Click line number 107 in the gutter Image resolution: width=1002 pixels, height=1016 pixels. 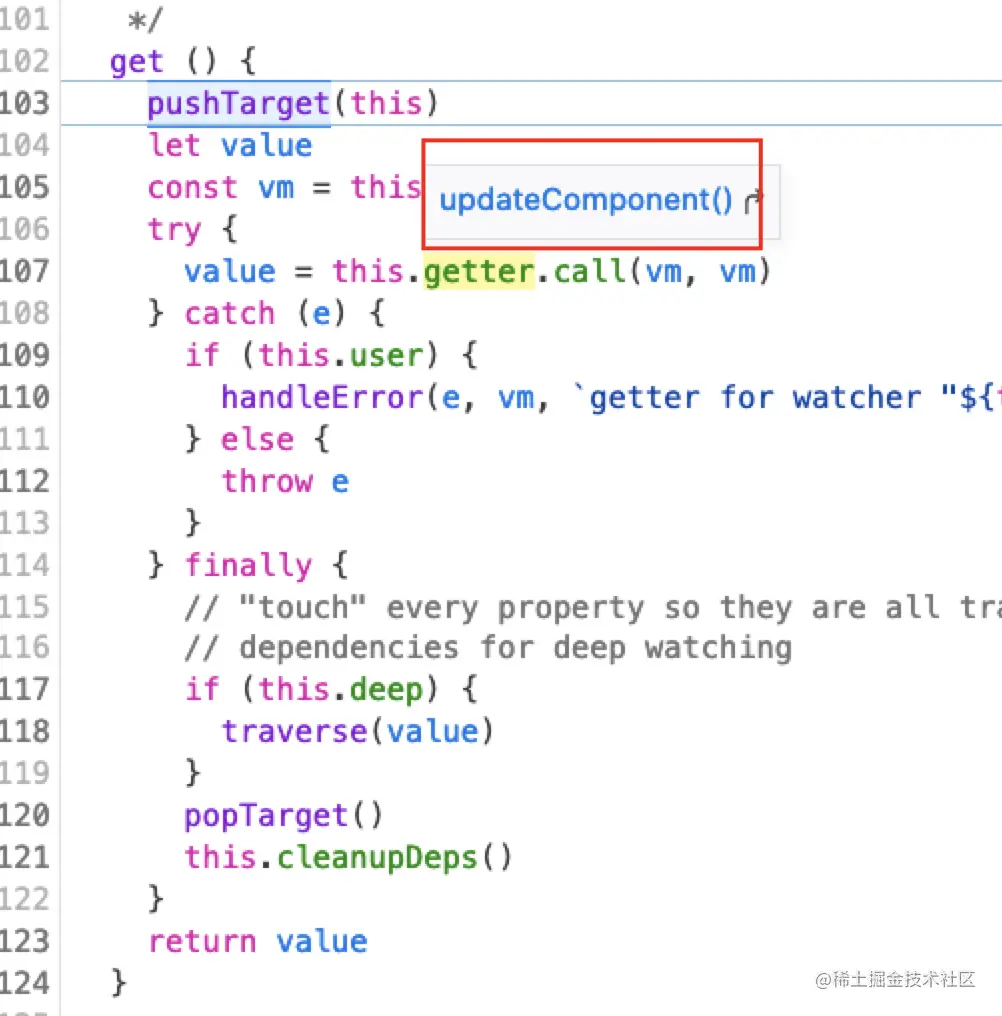(x=25, y=271)
